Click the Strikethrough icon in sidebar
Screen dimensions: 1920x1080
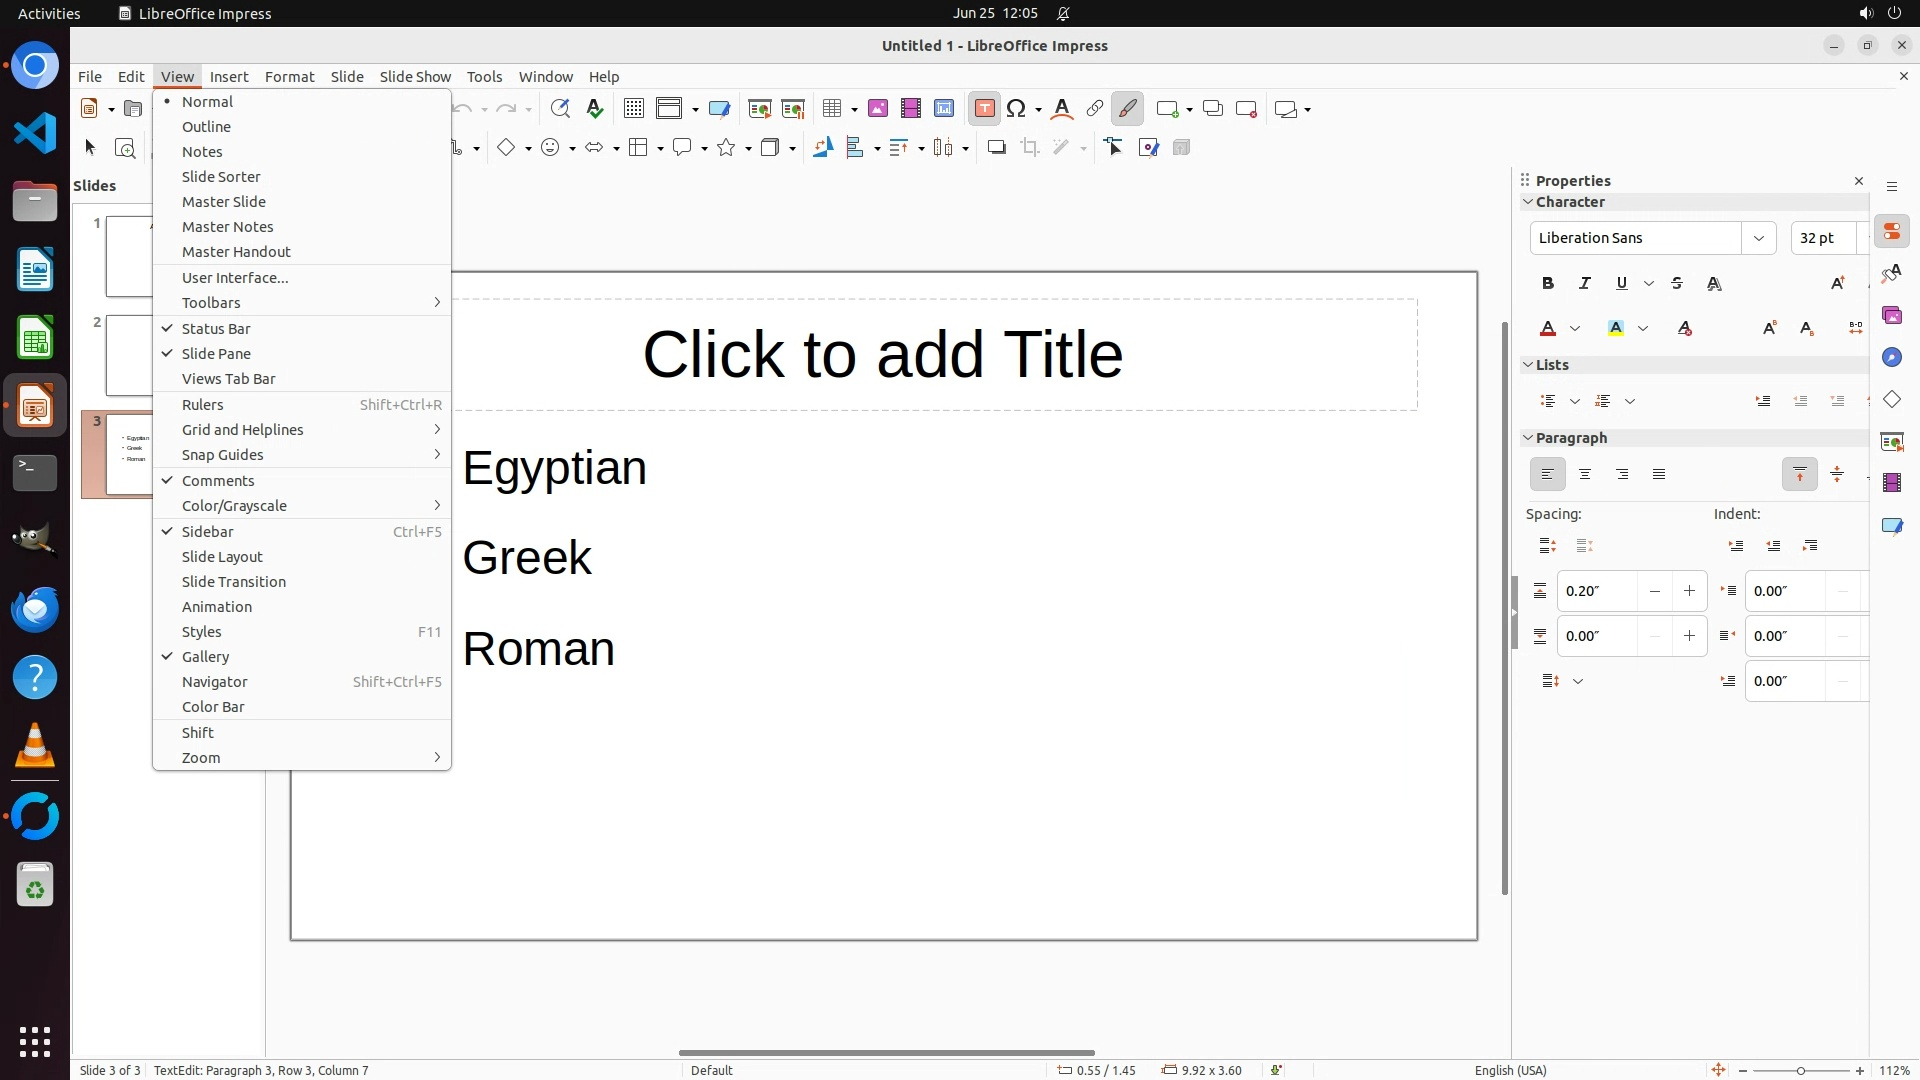point(1677,284)
